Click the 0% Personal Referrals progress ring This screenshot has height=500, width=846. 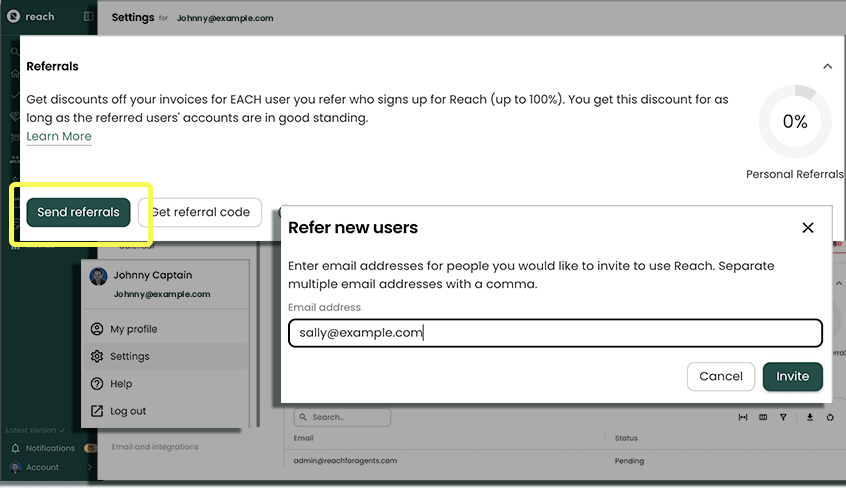(794, 122)
